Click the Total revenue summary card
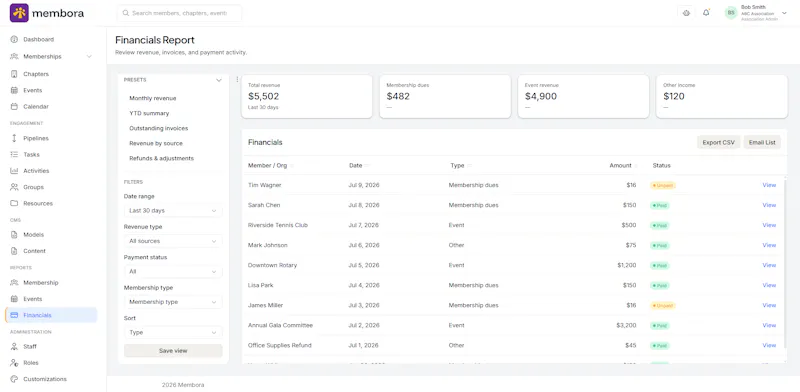 coord(307,96)
